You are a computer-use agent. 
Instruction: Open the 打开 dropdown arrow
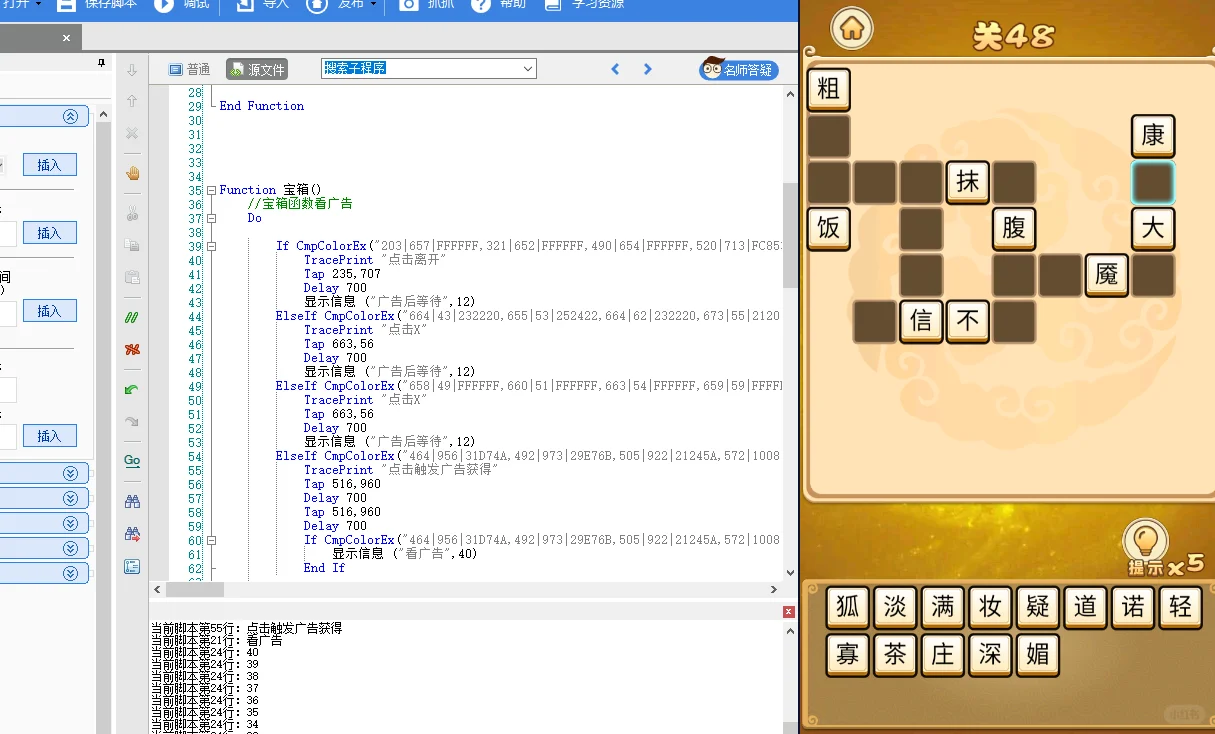(39, 4)
